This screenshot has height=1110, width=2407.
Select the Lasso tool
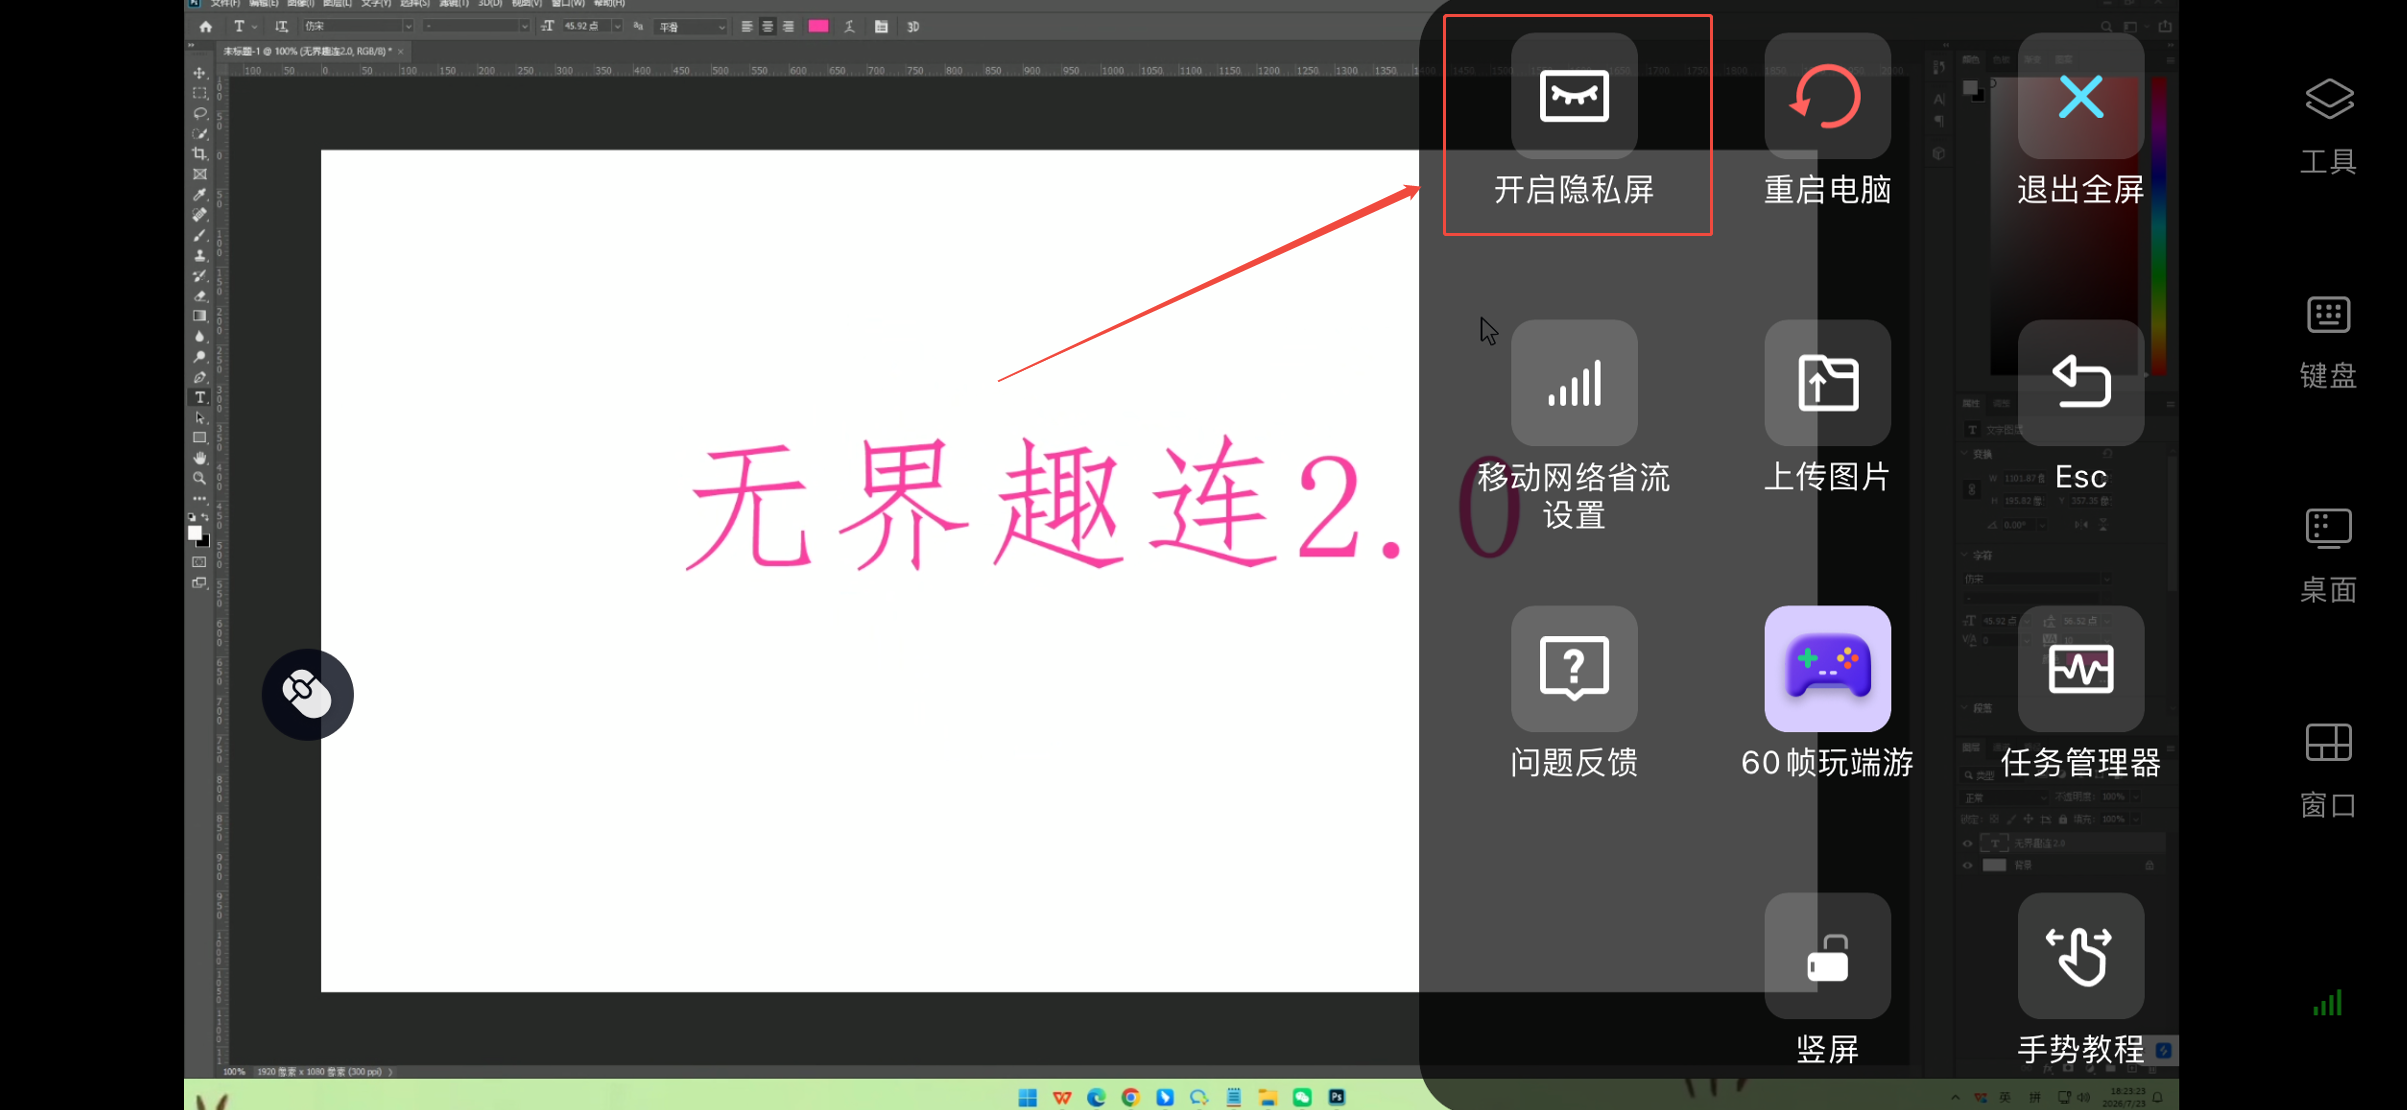[x=200, y=113]
